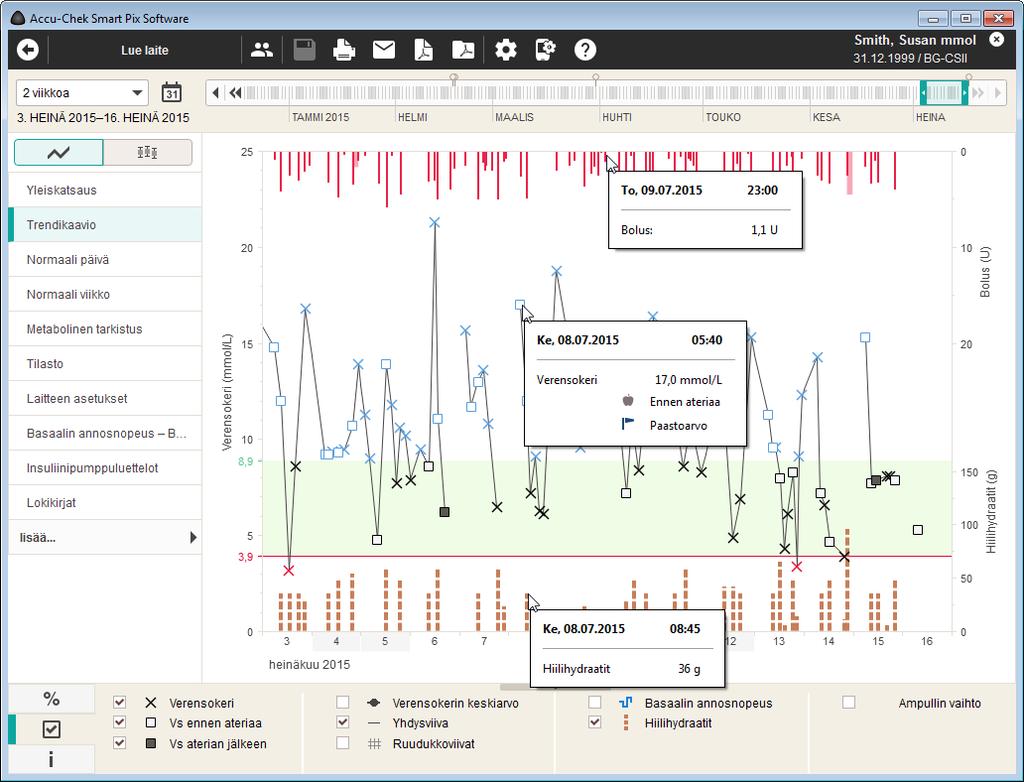Click the red hypoglycemia marker on day 3
Viewport: 1024px width, 782px height.
[x=289, y=570]
